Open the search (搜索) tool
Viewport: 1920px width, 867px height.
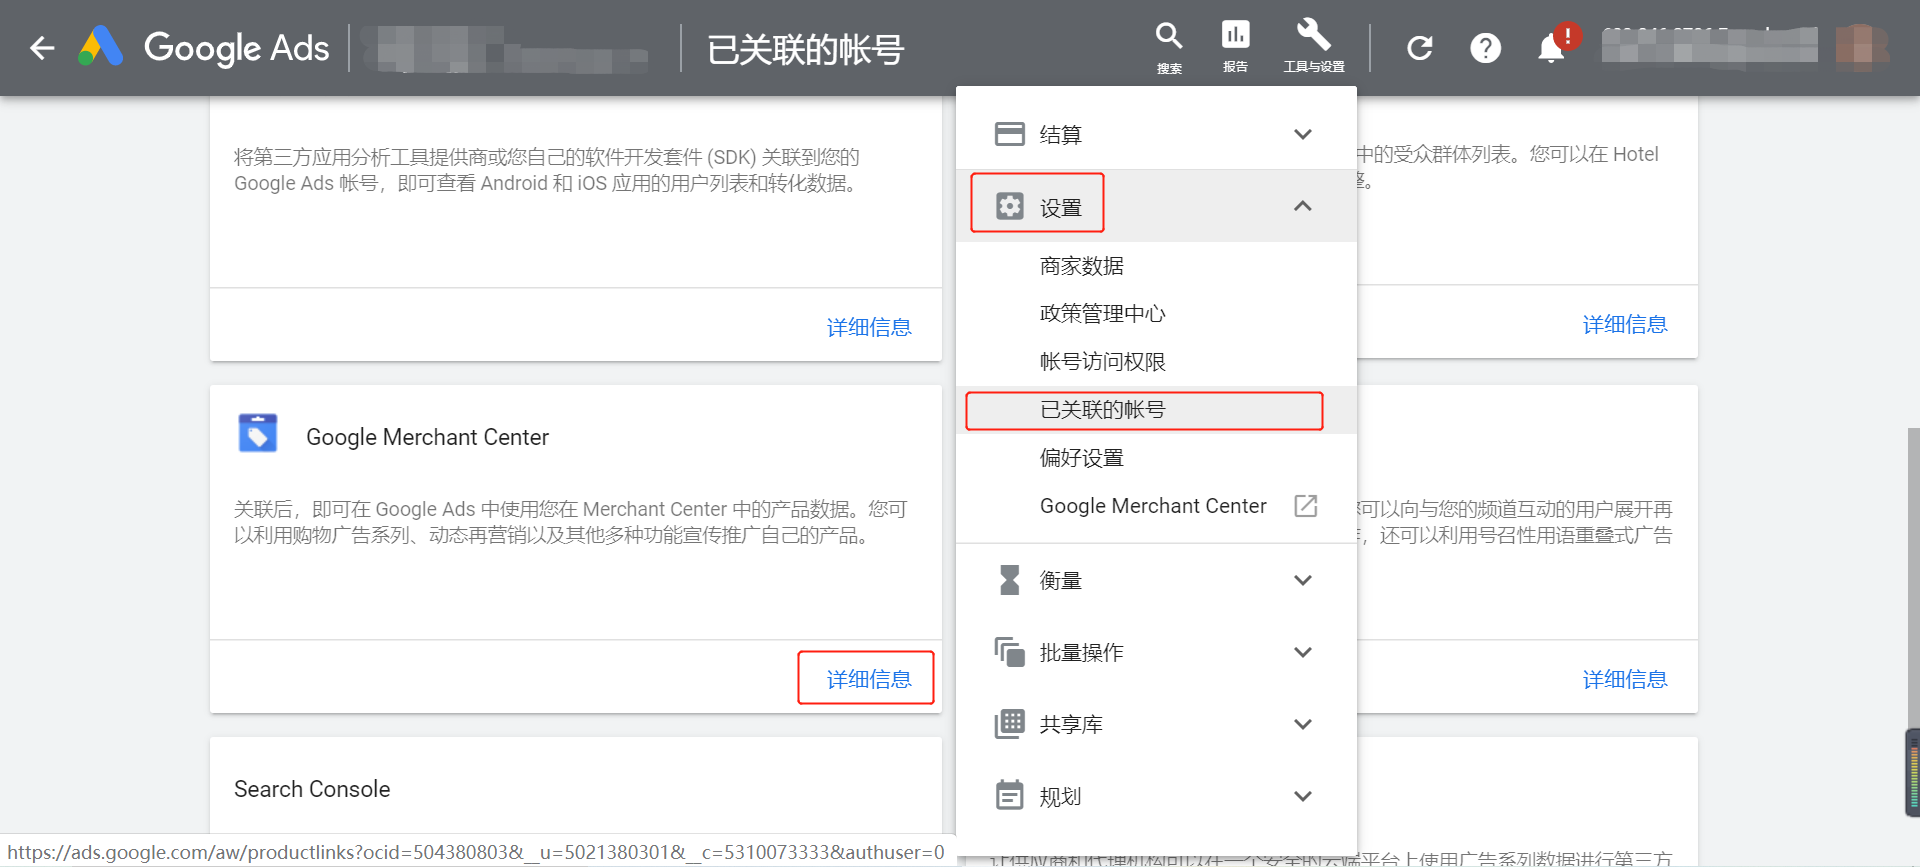(1169, 47)
